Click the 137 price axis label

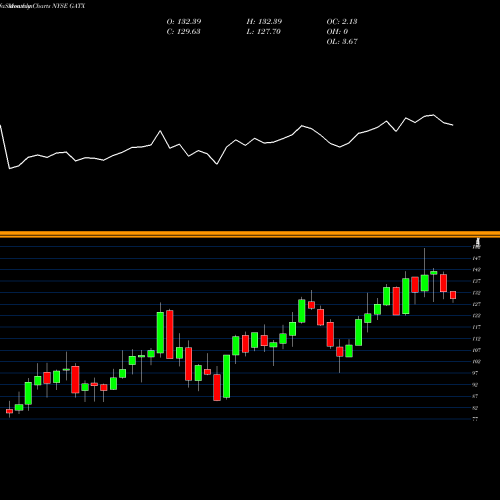click(476, 281)
